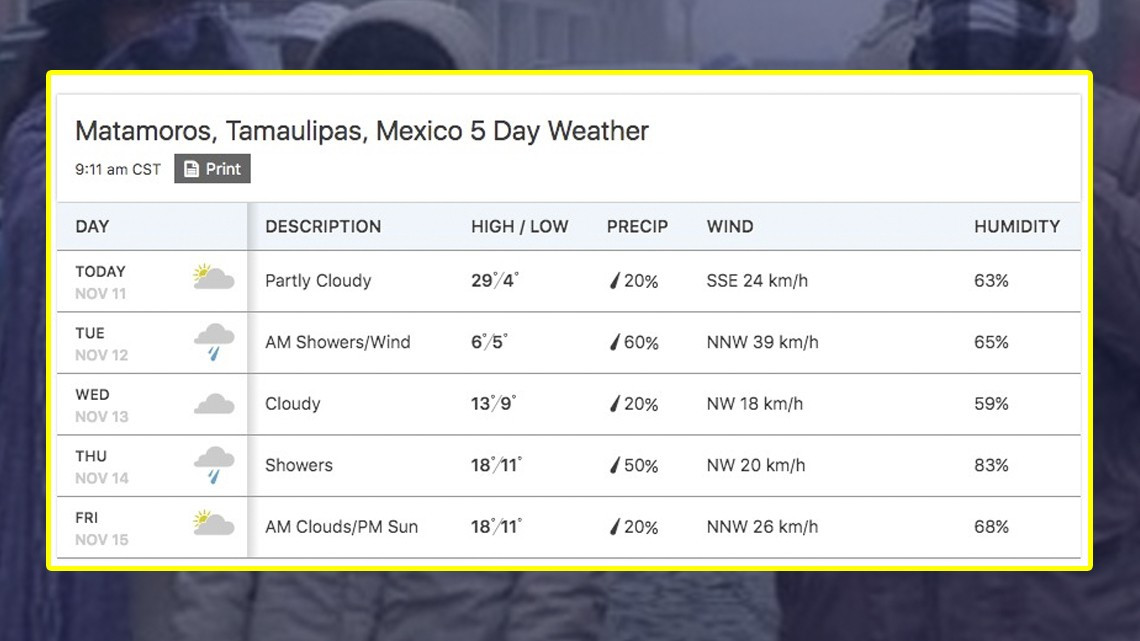Viewport: 1140px width, 641px height.
Task: Open the full forecast for TODAY Nov 11
Action: click(x=101, y=280)
